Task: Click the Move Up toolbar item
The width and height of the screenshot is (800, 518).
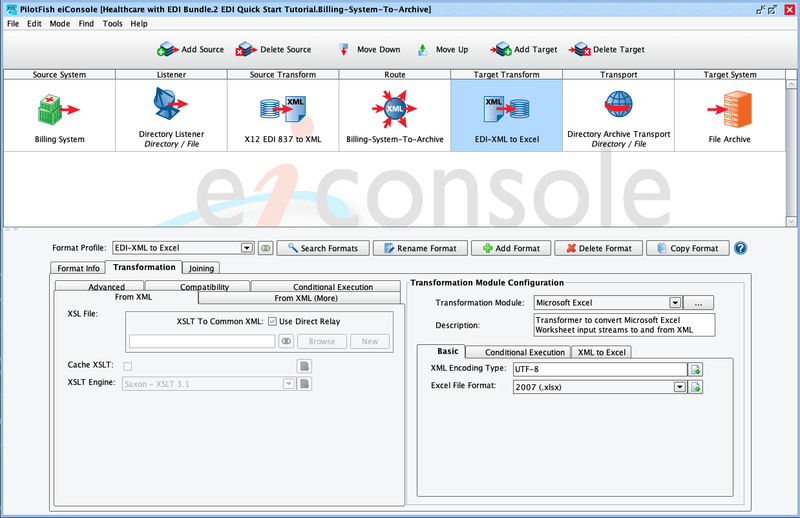Action: [x=443, y=50]
